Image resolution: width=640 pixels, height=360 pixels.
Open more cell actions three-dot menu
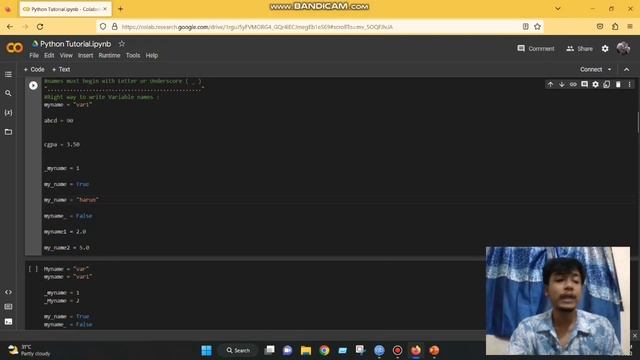(x=629, y=84)
